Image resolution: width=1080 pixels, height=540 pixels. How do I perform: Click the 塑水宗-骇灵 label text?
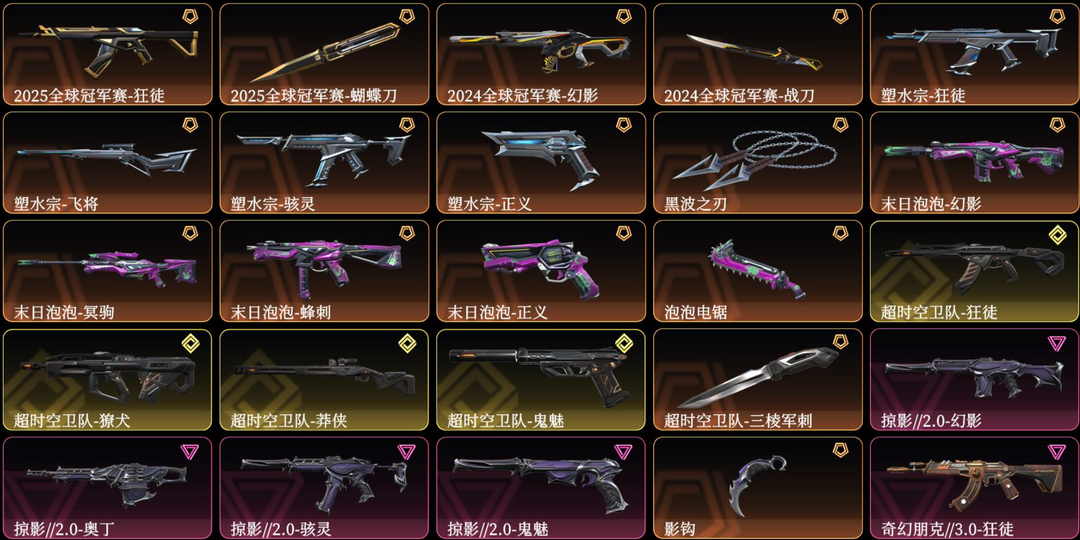[273, 204]
